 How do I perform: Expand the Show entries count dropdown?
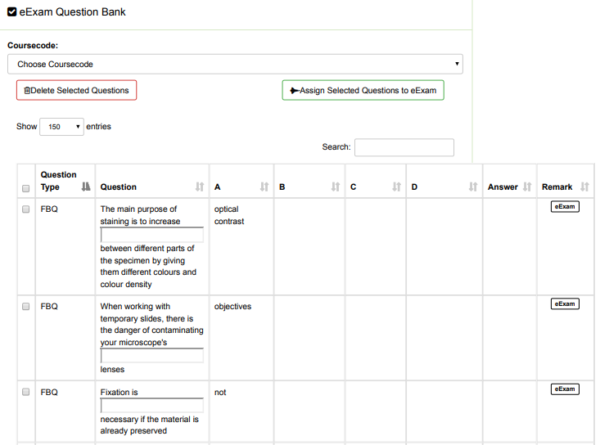click(x=62, y=127)
